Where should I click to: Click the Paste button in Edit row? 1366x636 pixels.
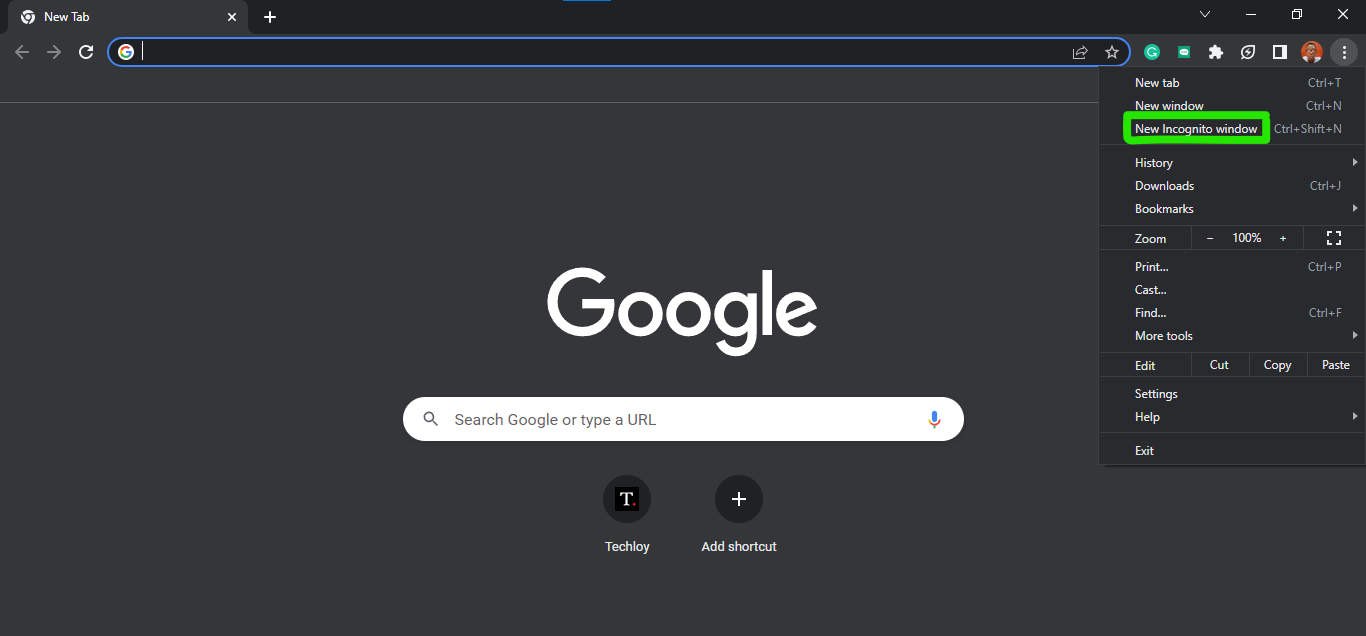[x=1336, y=365]
